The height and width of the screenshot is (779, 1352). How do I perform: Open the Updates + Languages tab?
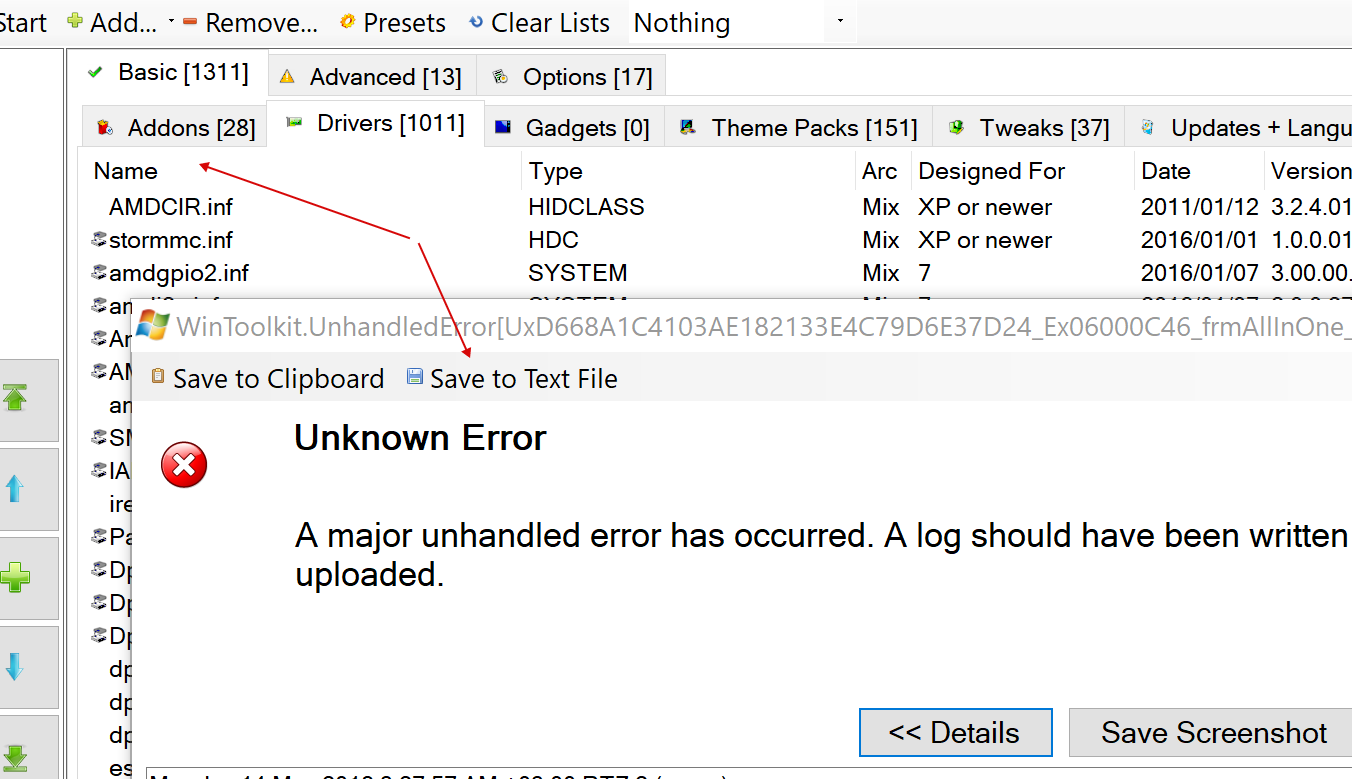[1238, 128]
